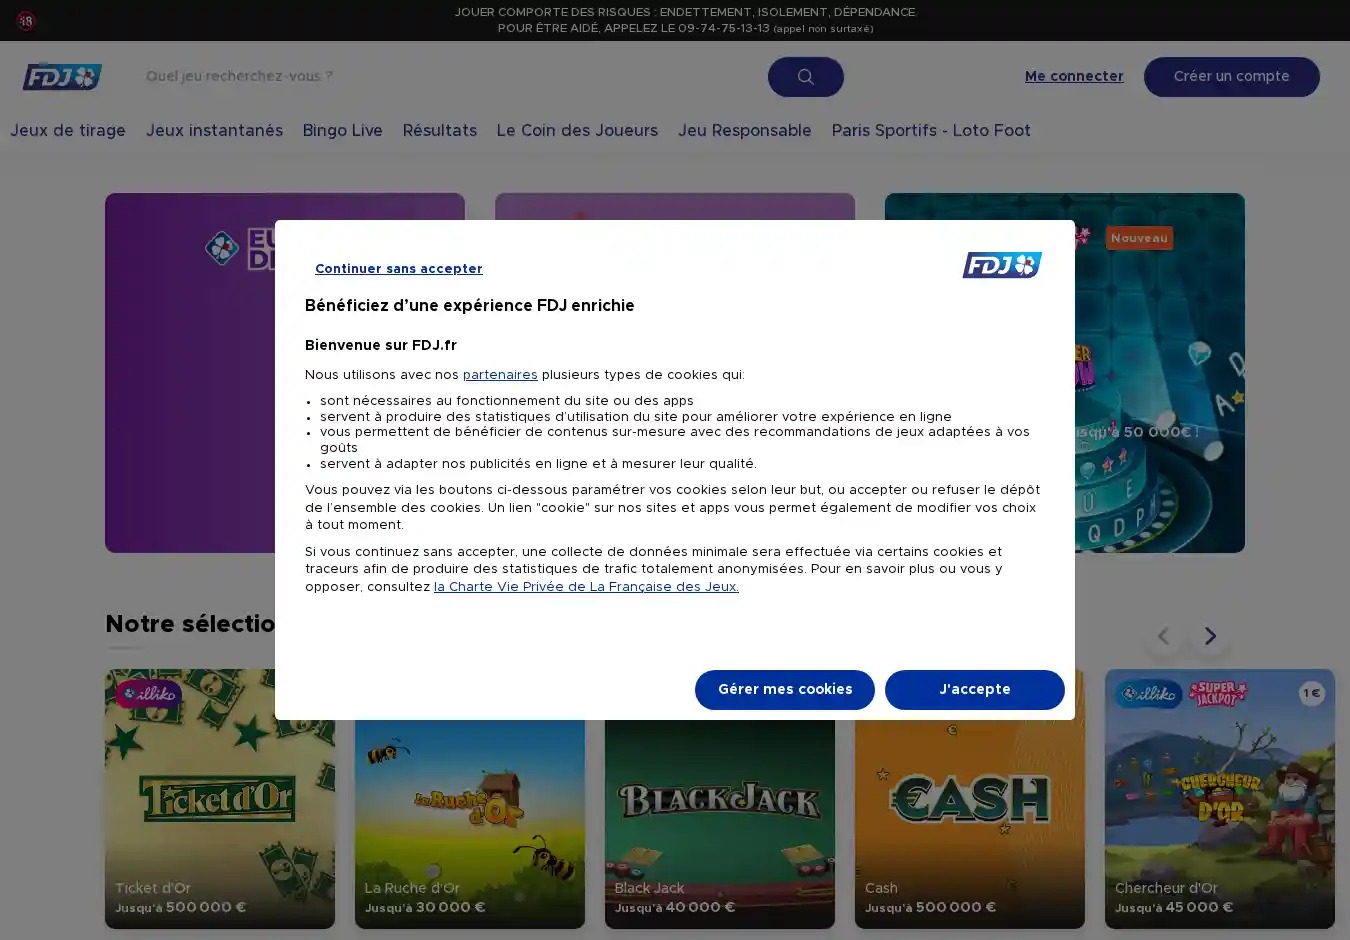Select the Bingo Live menu item
Screen dimensions: 1350x940
click(x=342, y=131)
